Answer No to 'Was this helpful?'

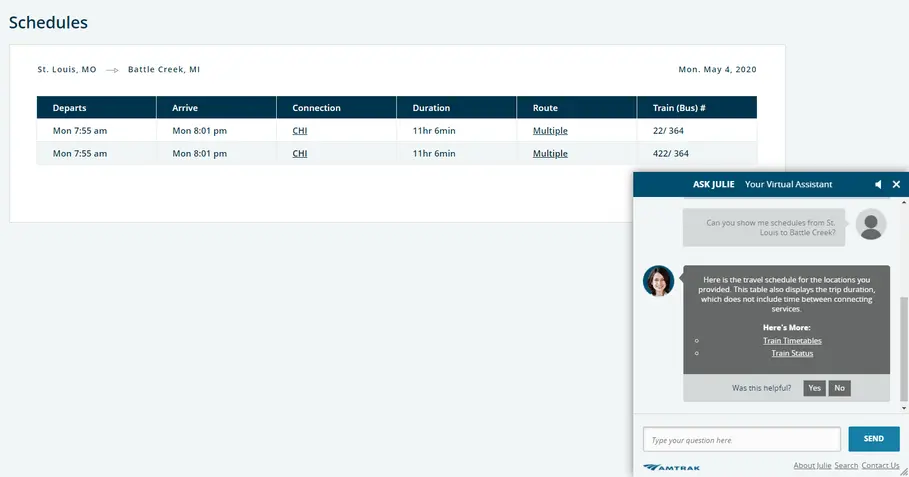(x=839, y=388)
